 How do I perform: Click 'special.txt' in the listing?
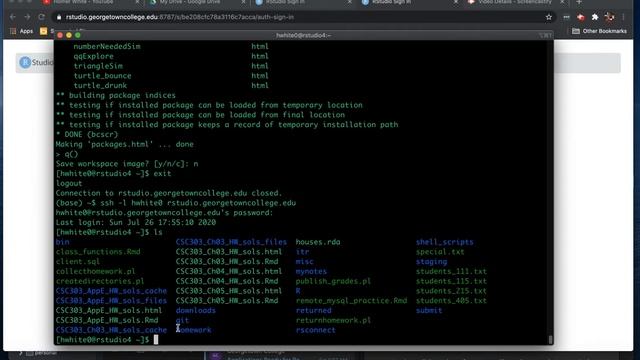tap(440, 252)
